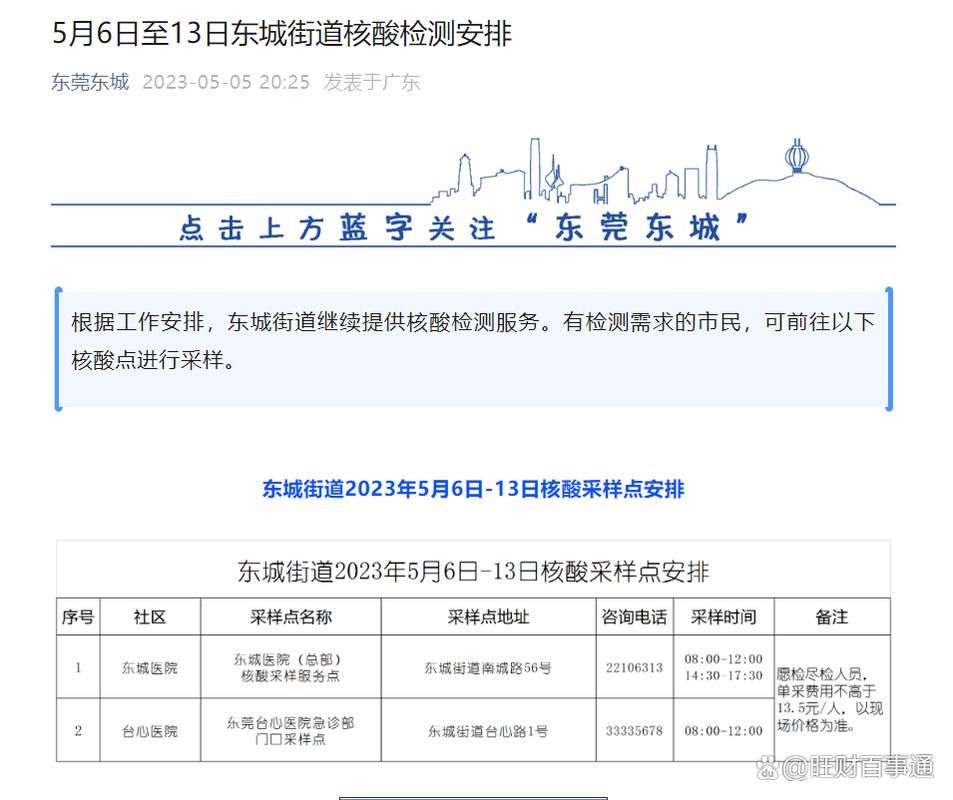Image resolution: width=953 pixels, height=800 pixels.
Task: Click the row number 2 cell
Action: 78,730
